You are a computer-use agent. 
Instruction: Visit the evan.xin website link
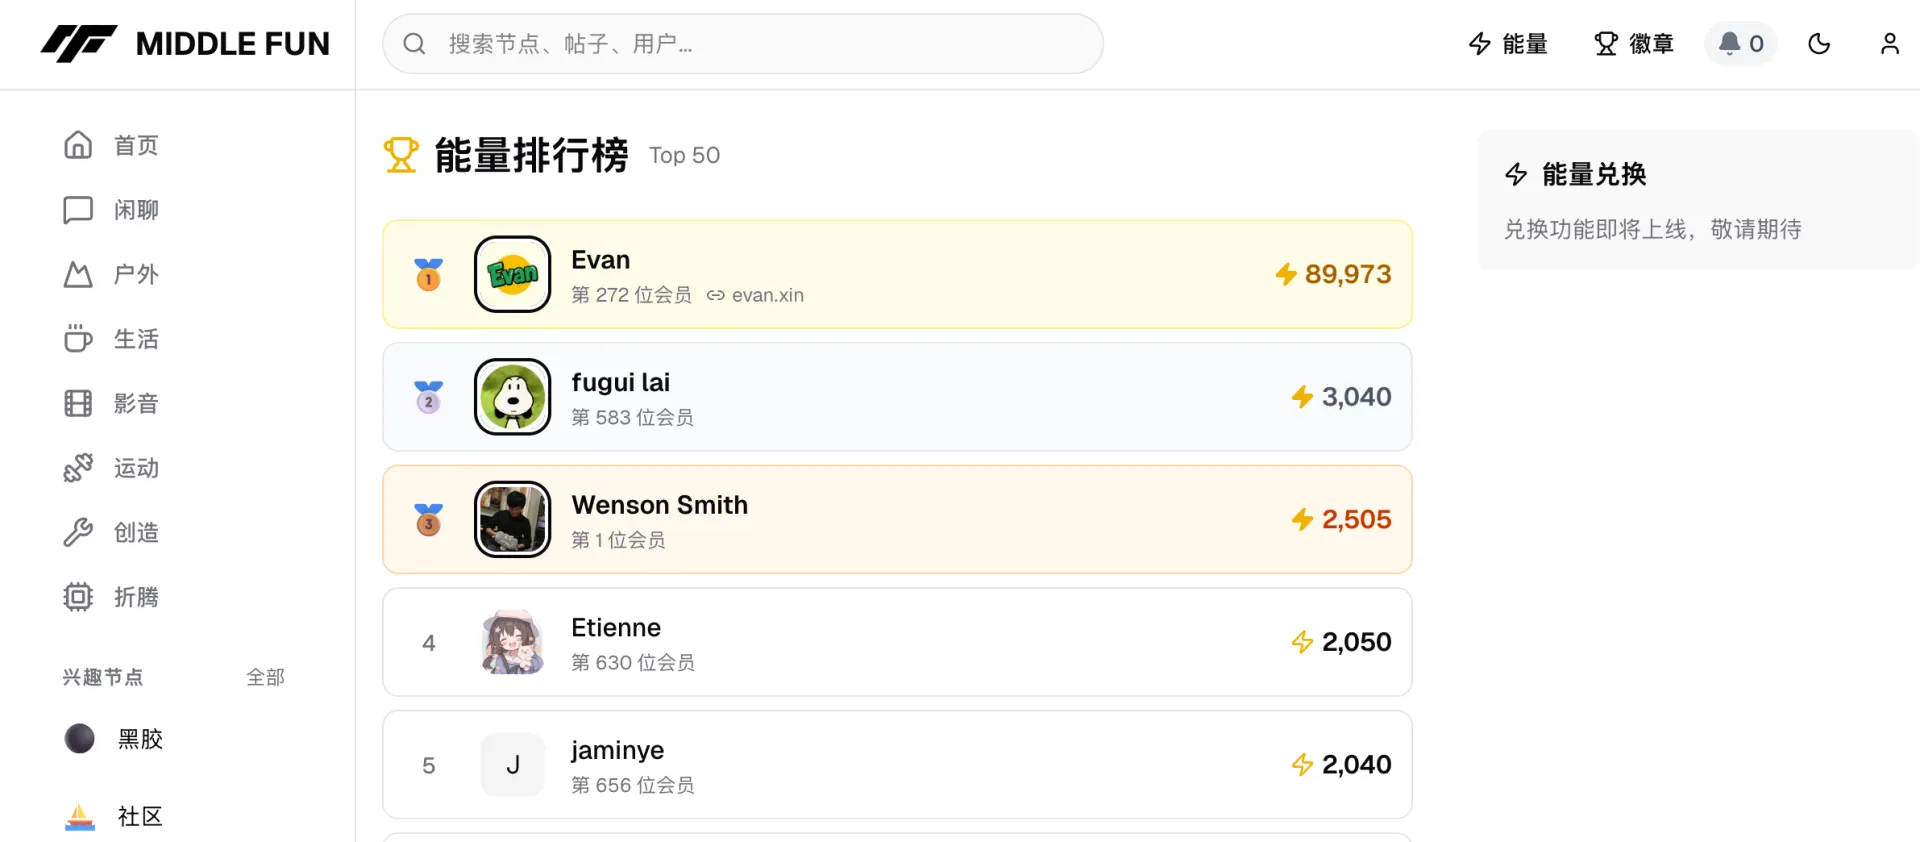tap(766, 296)
